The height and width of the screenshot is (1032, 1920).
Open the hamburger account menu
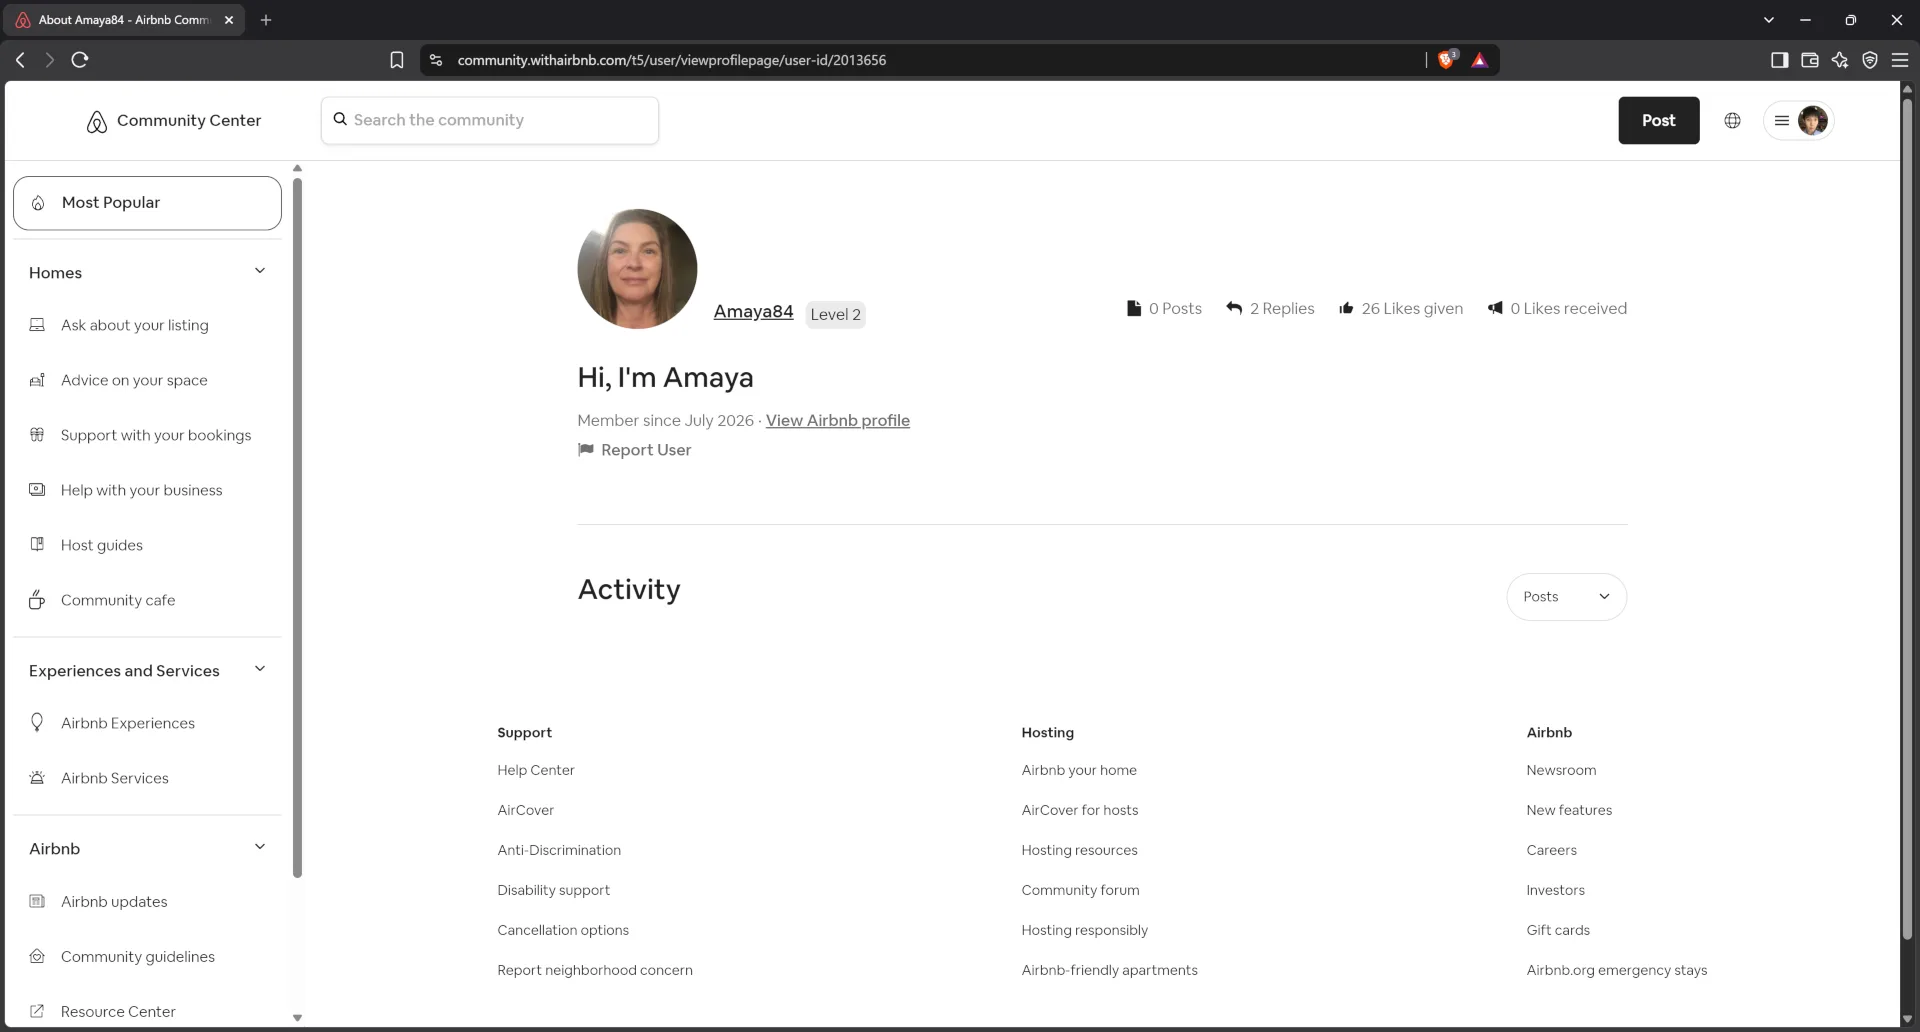point(1781,120)
